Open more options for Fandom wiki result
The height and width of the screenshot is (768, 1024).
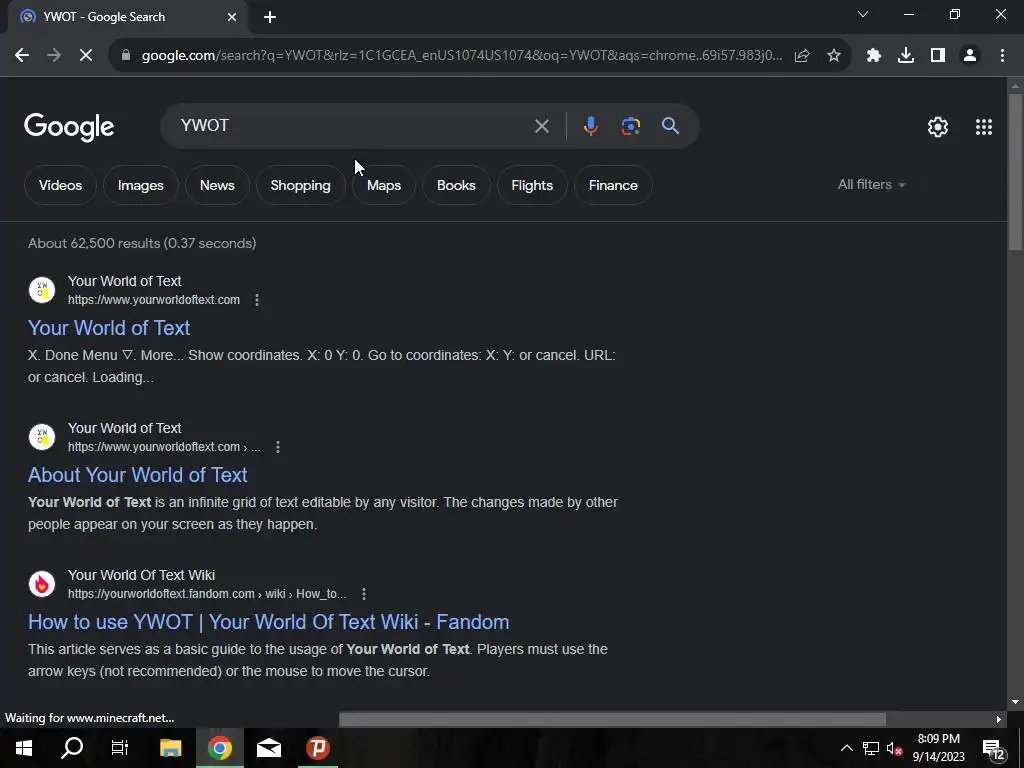(x=364, y=594)
